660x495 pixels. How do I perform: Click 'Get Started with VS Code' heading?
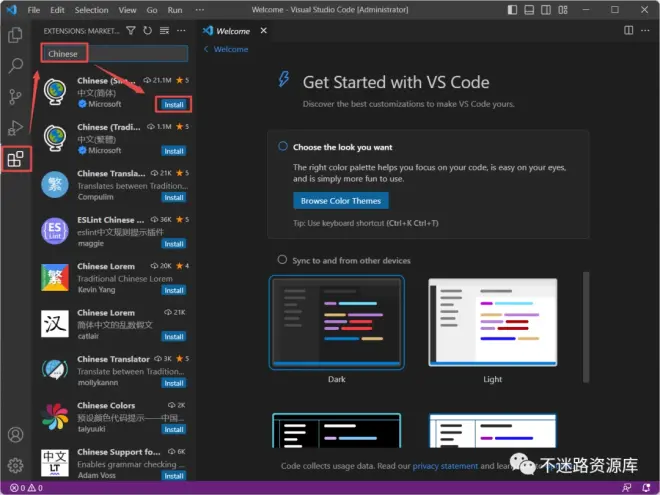396,82
